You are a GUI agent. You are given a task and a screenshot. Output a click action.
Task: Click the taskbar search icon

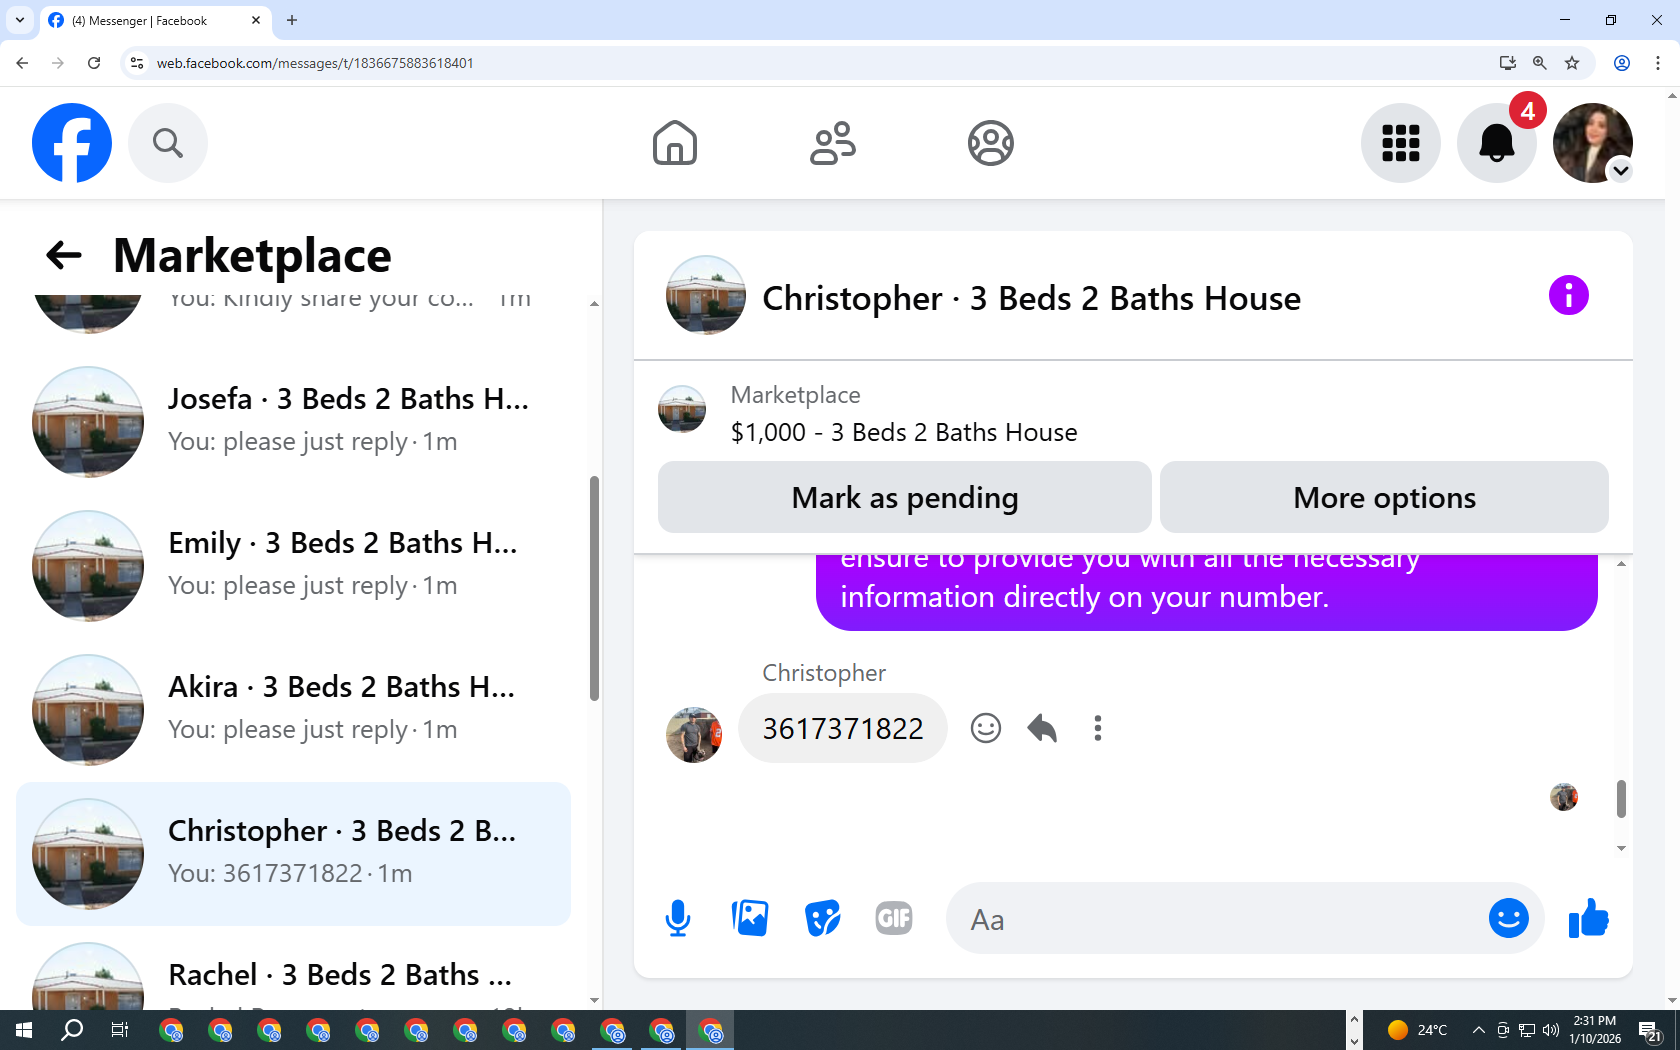coord(72,1030)
